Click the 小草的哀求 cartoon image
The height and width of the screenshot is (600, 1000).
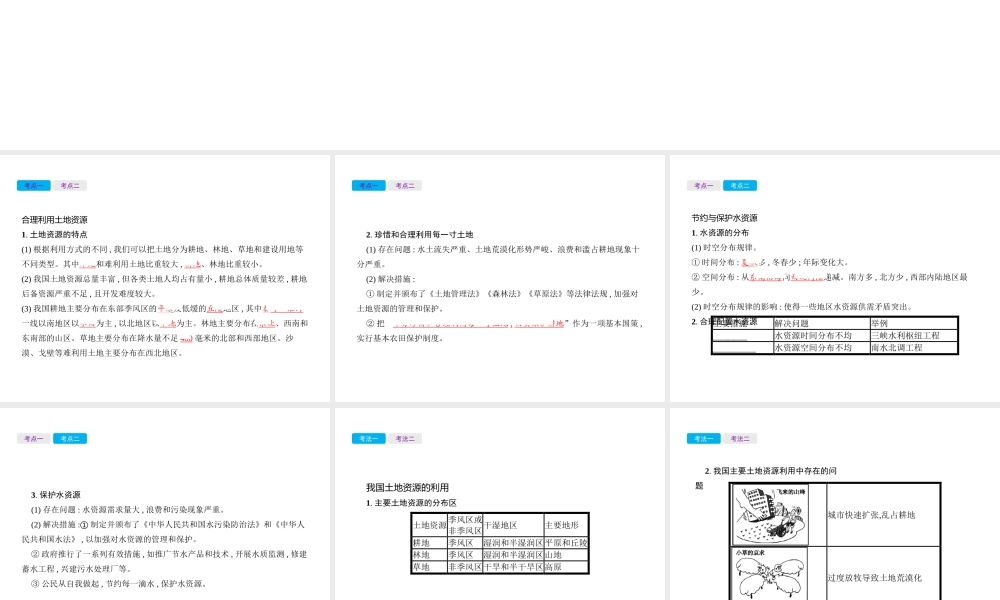click(770, 573)
